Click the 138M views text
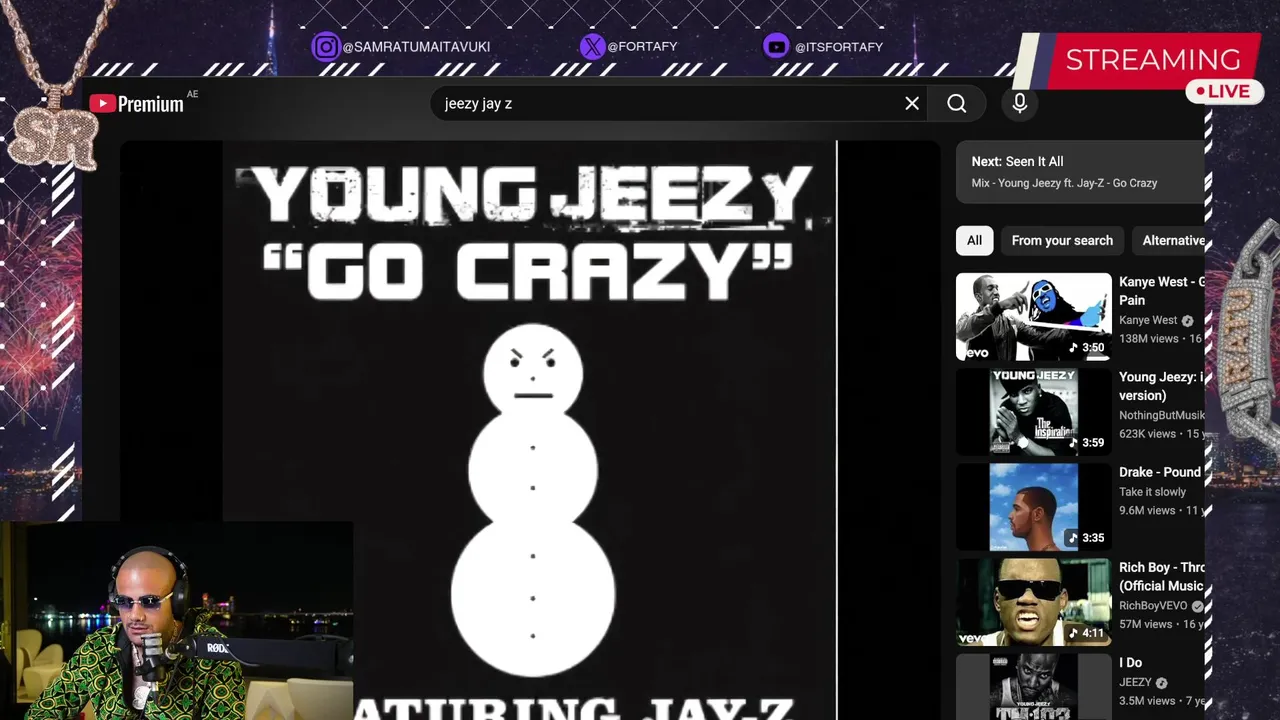This screenshot has height=720, width=1280. pos(1149,339)
